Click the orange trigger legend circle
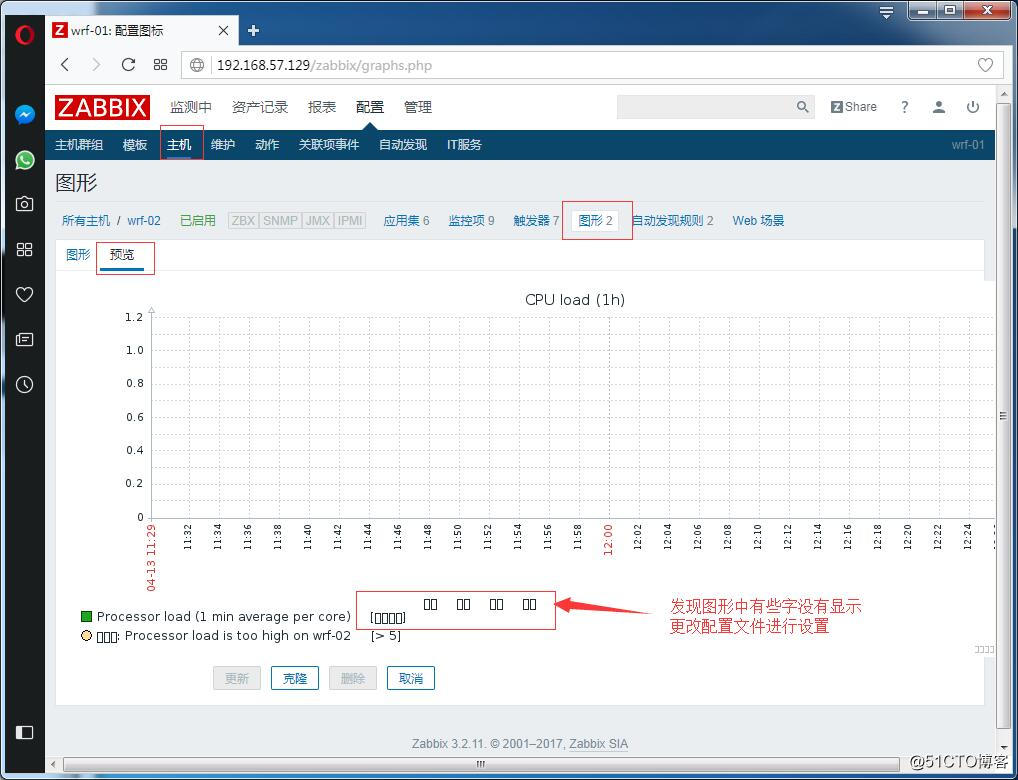The height and width of the screenshot is (780, 1018). click(86, 636)
